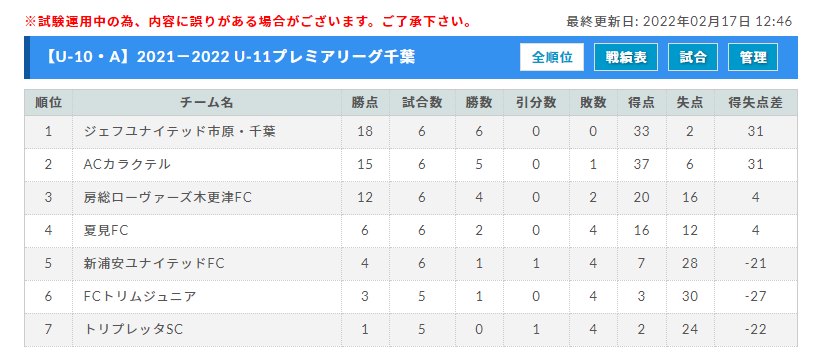Screen dimensions: 815x361
Task: Click the 勝点 column header
Action: (x=365, y=103)
